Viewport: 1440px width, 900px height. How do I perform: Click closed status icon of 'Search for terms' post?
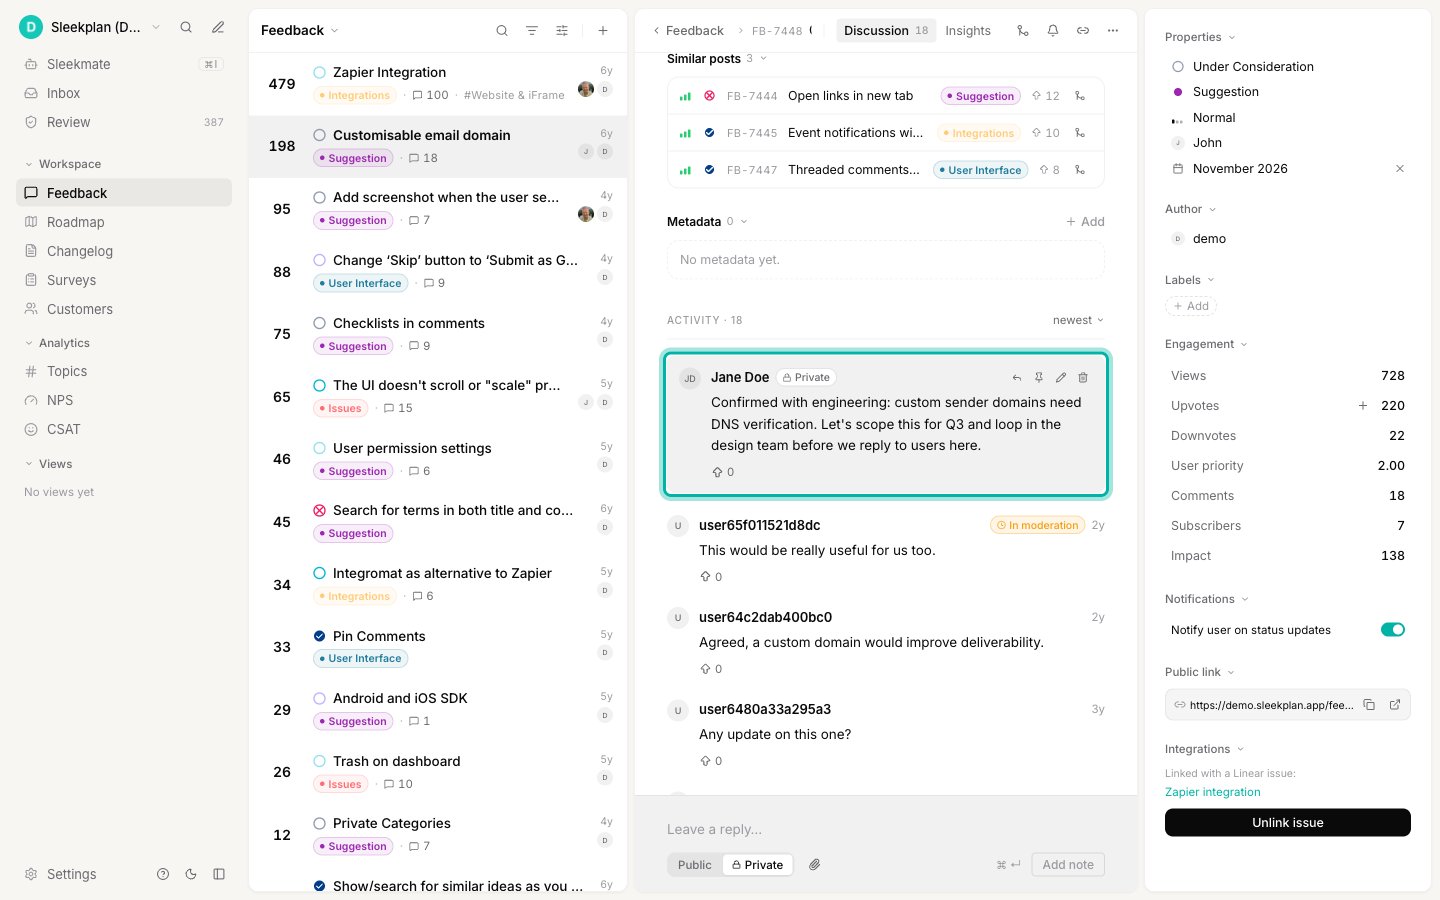pyautogui.click(x=320, y=510)
